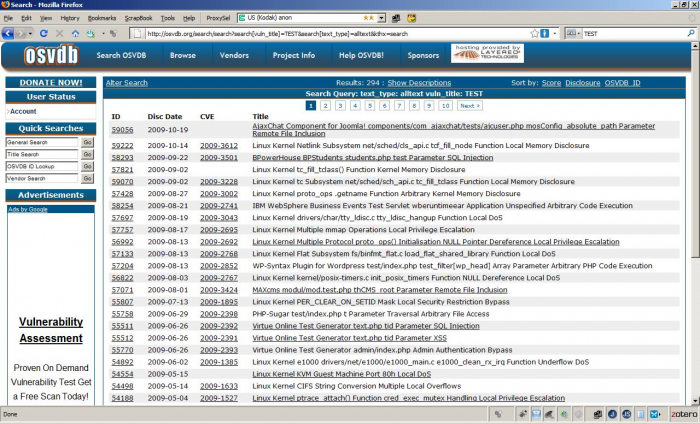
Task: Click the DONATE NOW! link
Action: (x=51, y=83)
